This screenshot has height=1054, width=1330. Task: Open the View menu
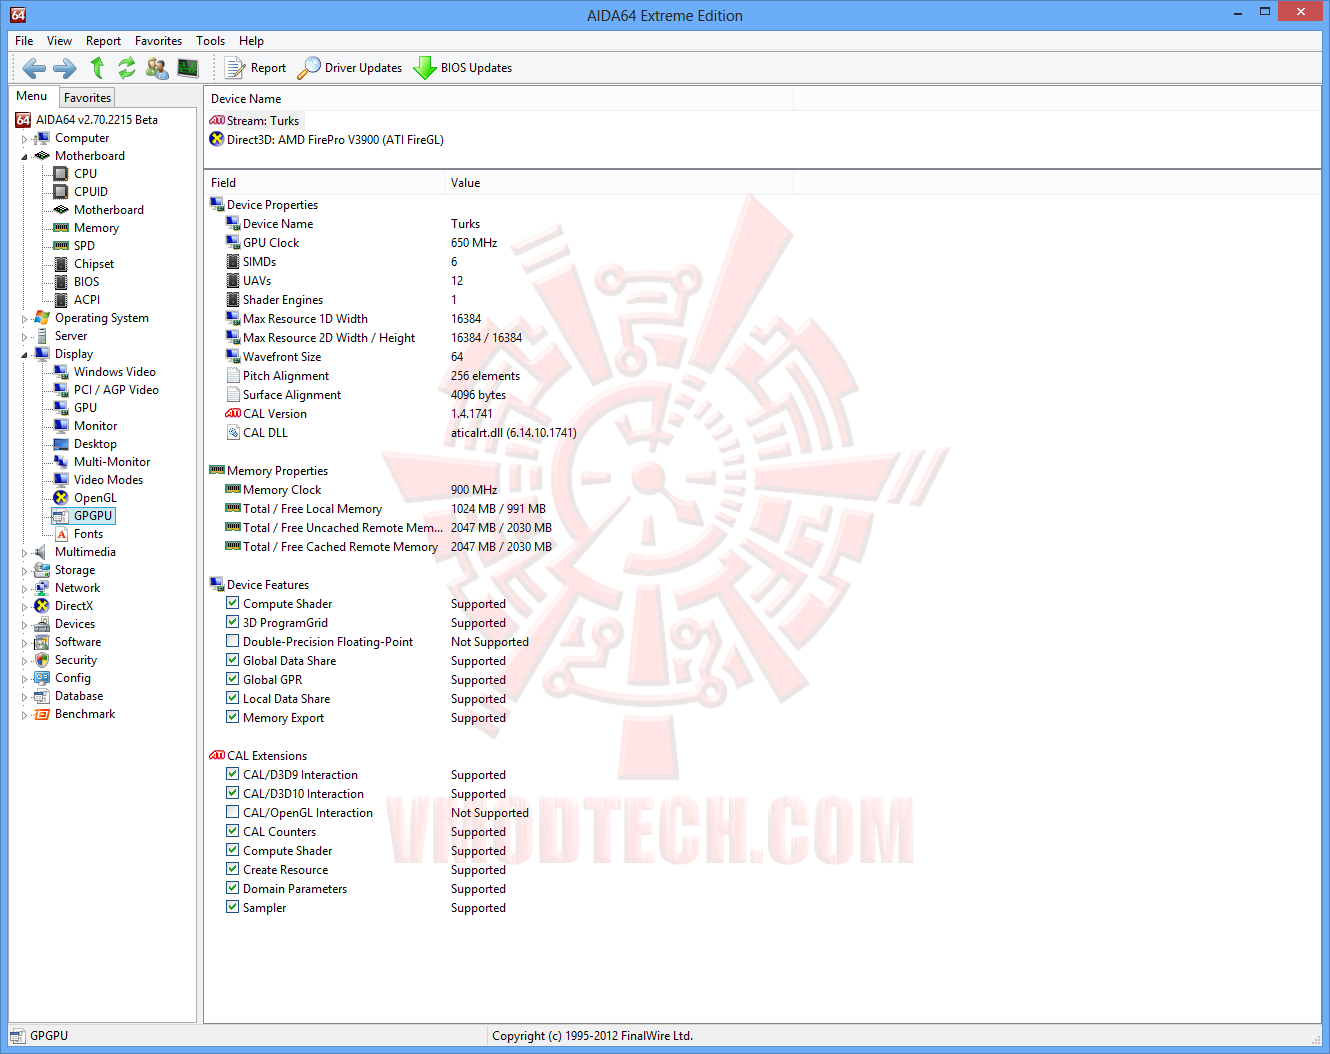(x=59, y=41)
